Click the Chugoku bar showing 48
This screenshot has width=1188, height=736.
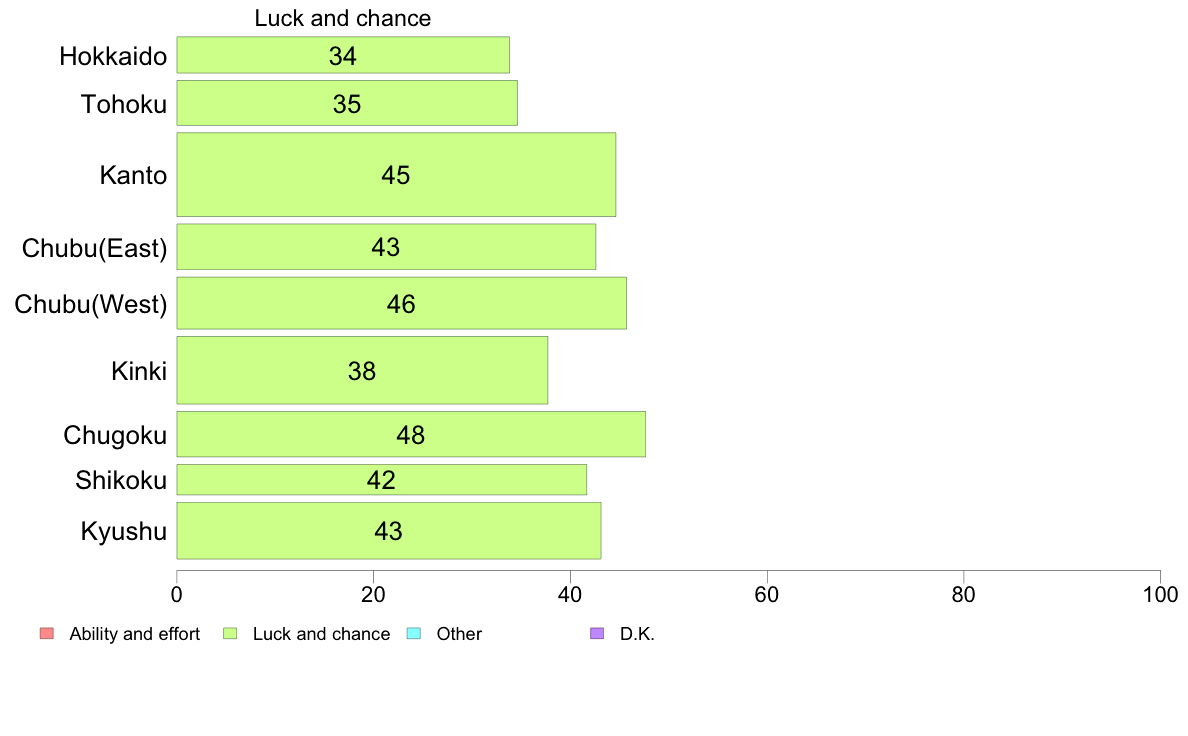tap(411, 434)
